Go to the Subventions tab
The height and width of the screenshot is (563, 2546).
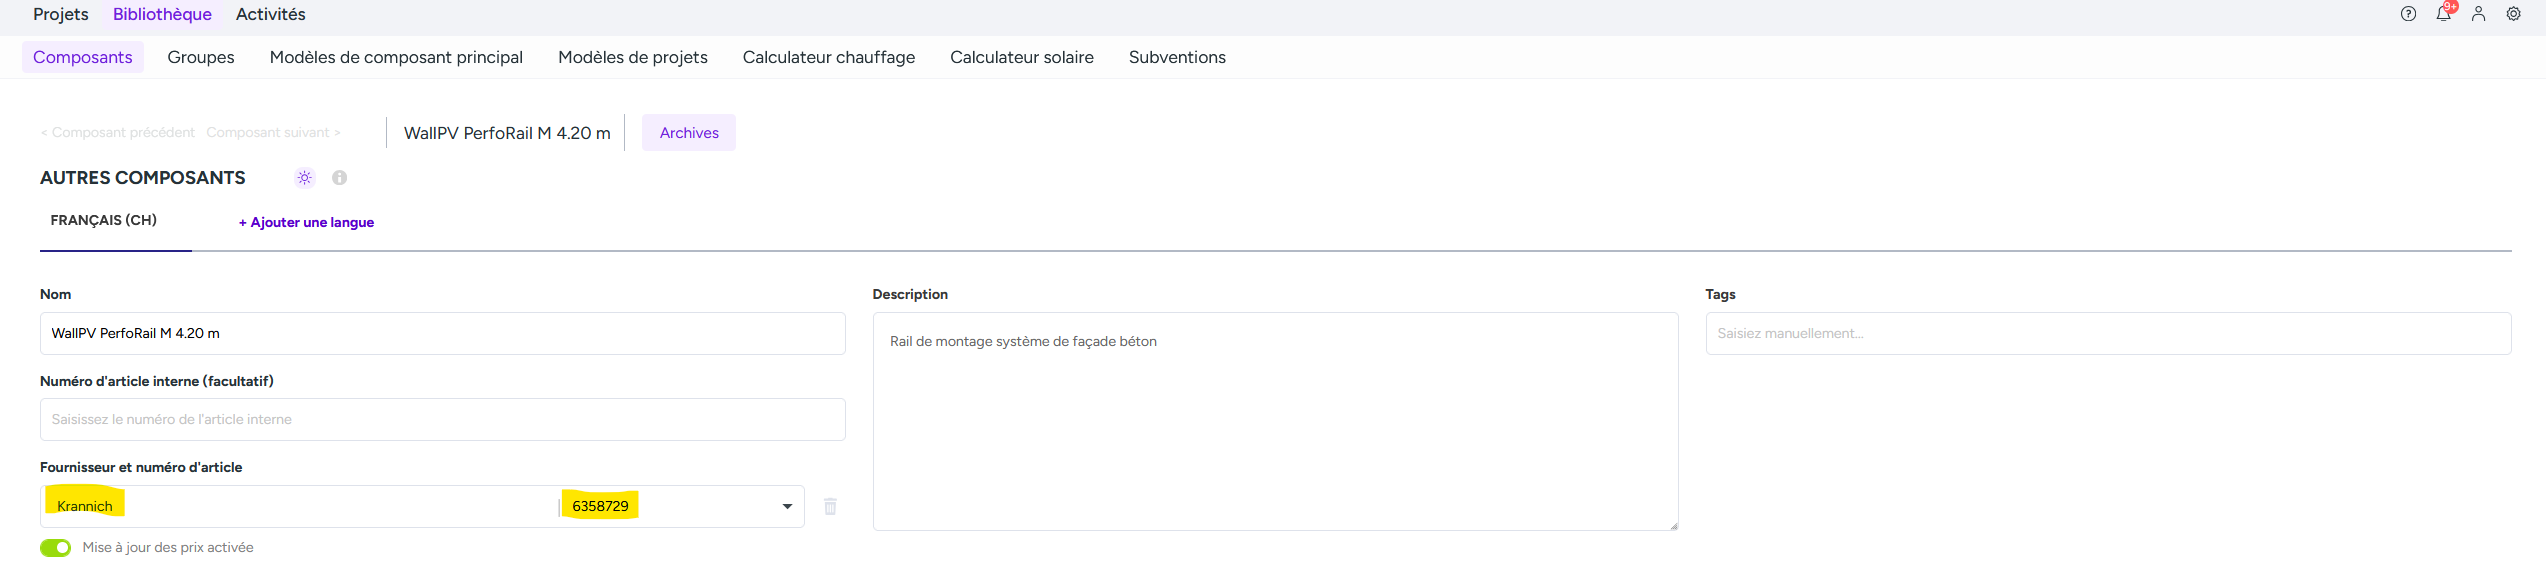1177,57
